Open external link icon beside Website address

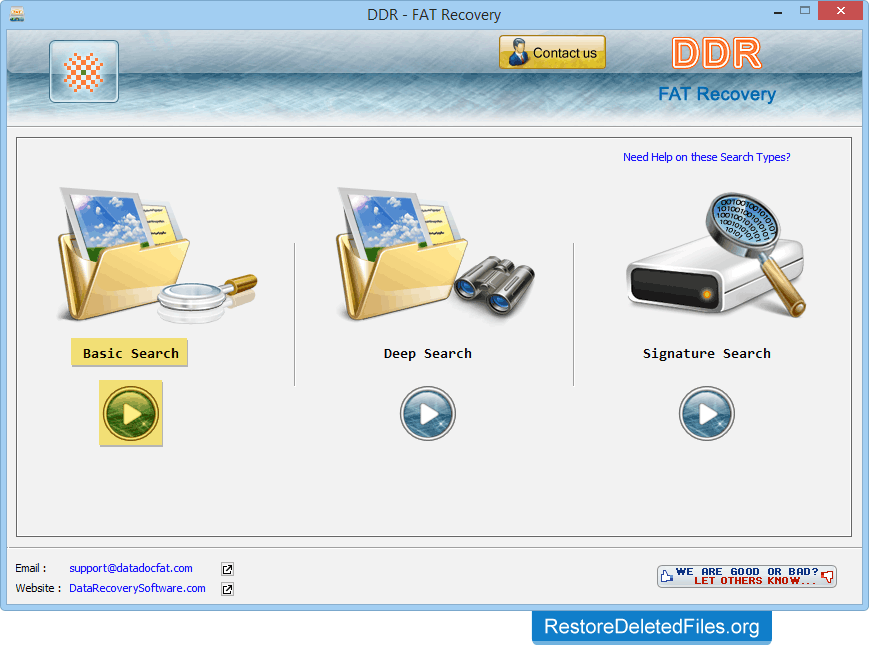click(227, 589)
